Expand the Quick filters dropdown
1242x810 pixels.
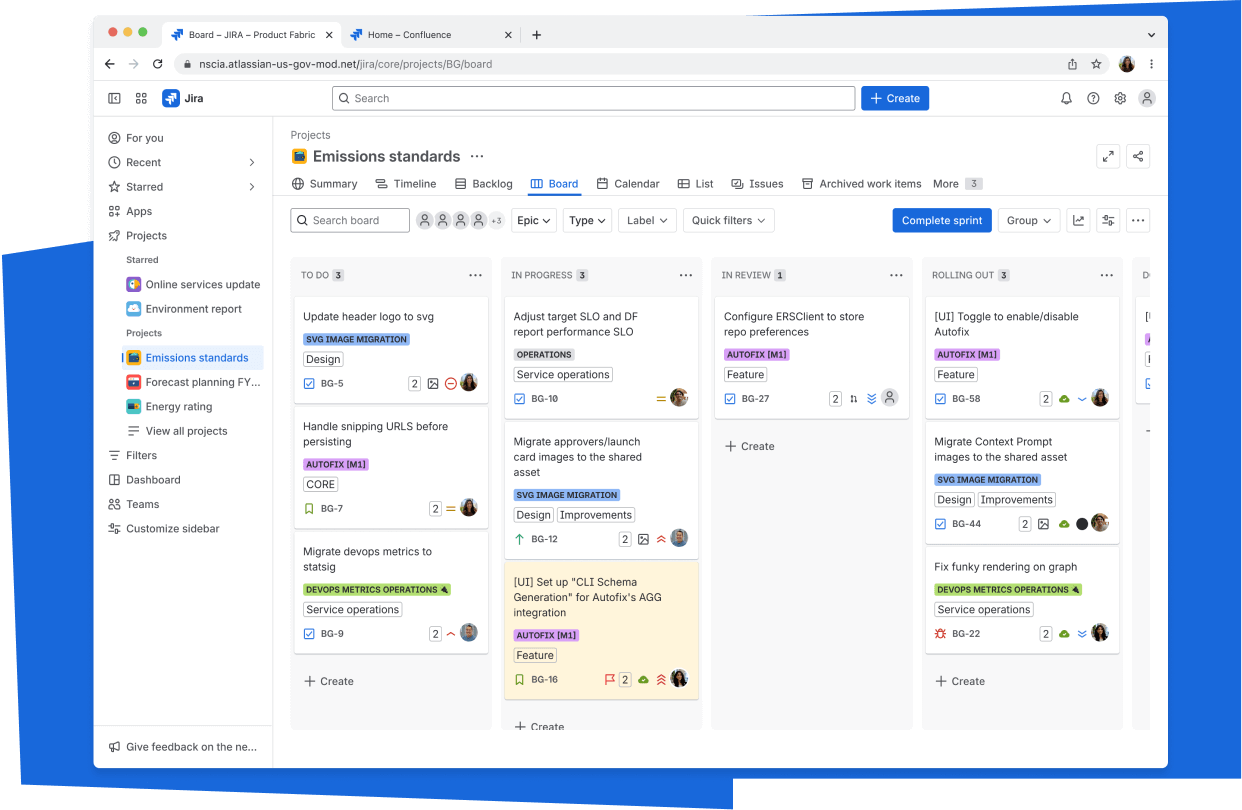[728, 220]
